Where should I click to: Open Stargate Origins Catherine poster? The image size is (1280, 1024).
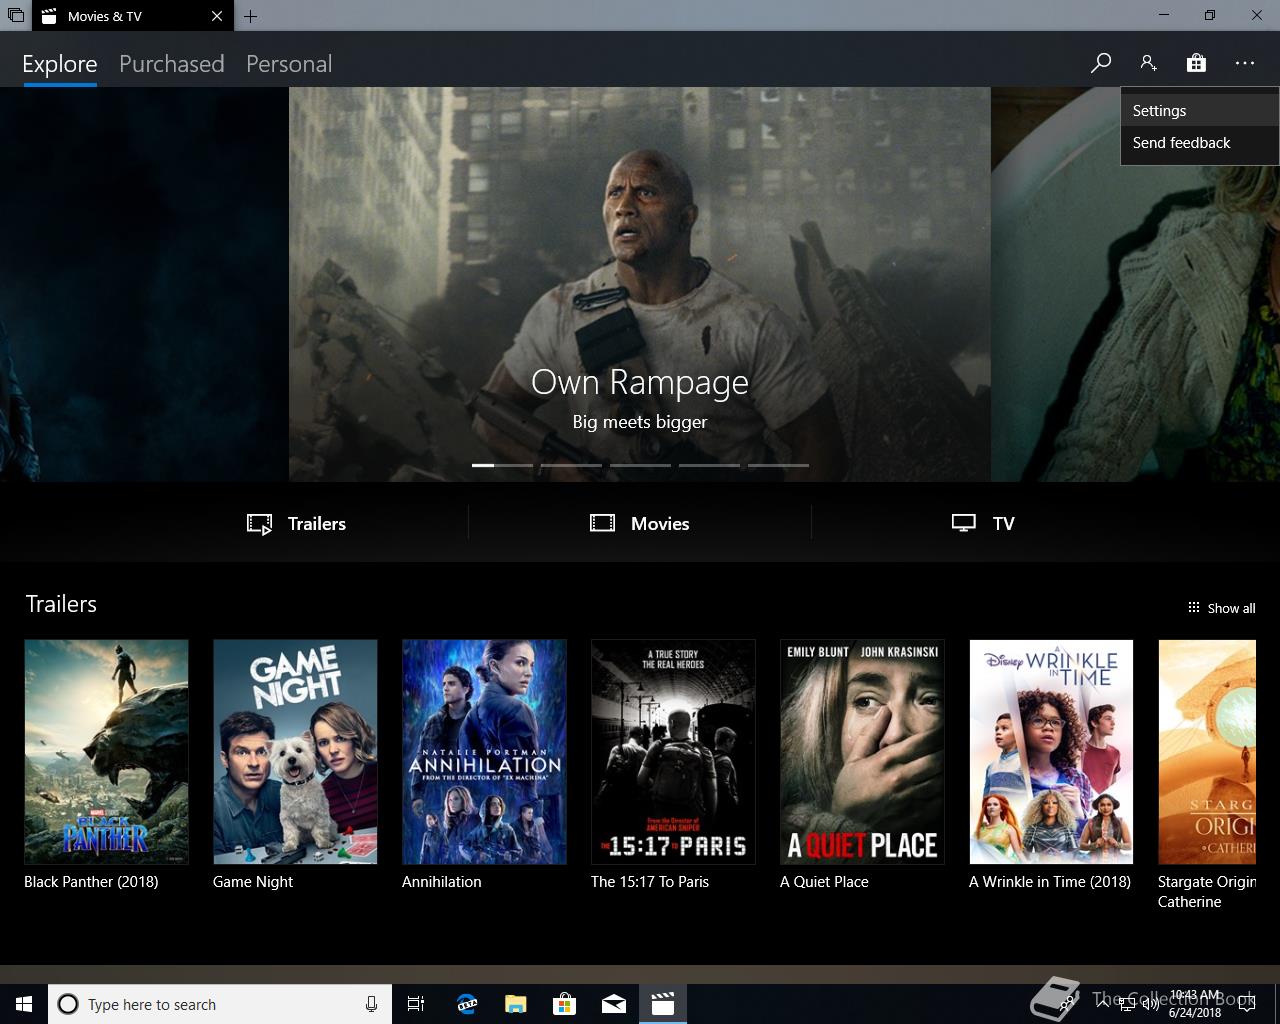1207,752
